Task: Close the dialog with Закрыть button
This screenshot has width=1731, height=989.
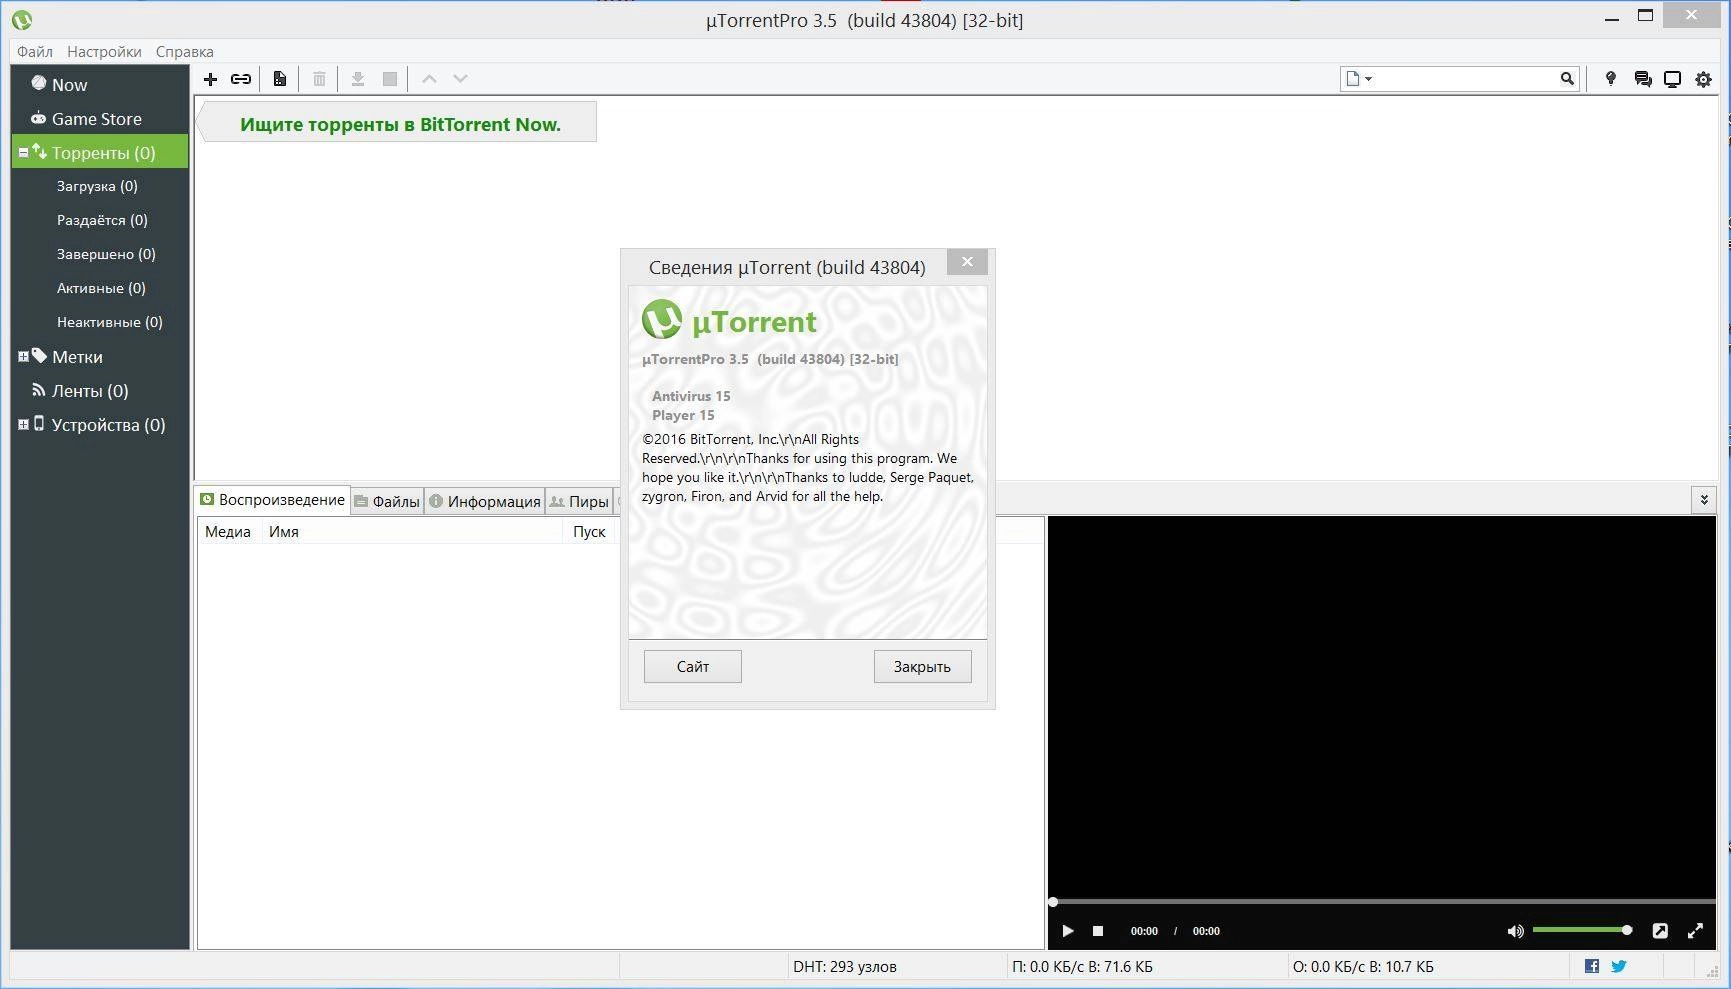Action: point(921,666)
